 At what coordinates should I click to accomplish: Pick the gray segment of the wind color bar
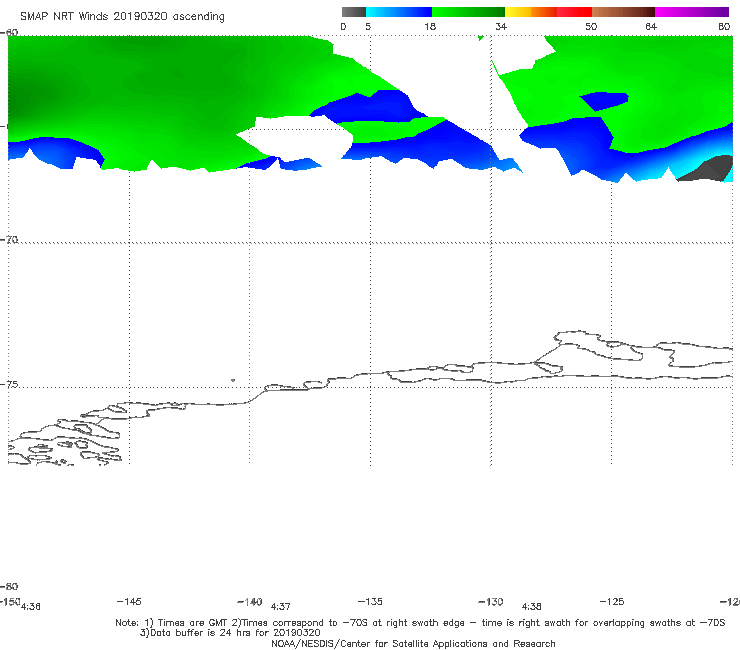354,12
